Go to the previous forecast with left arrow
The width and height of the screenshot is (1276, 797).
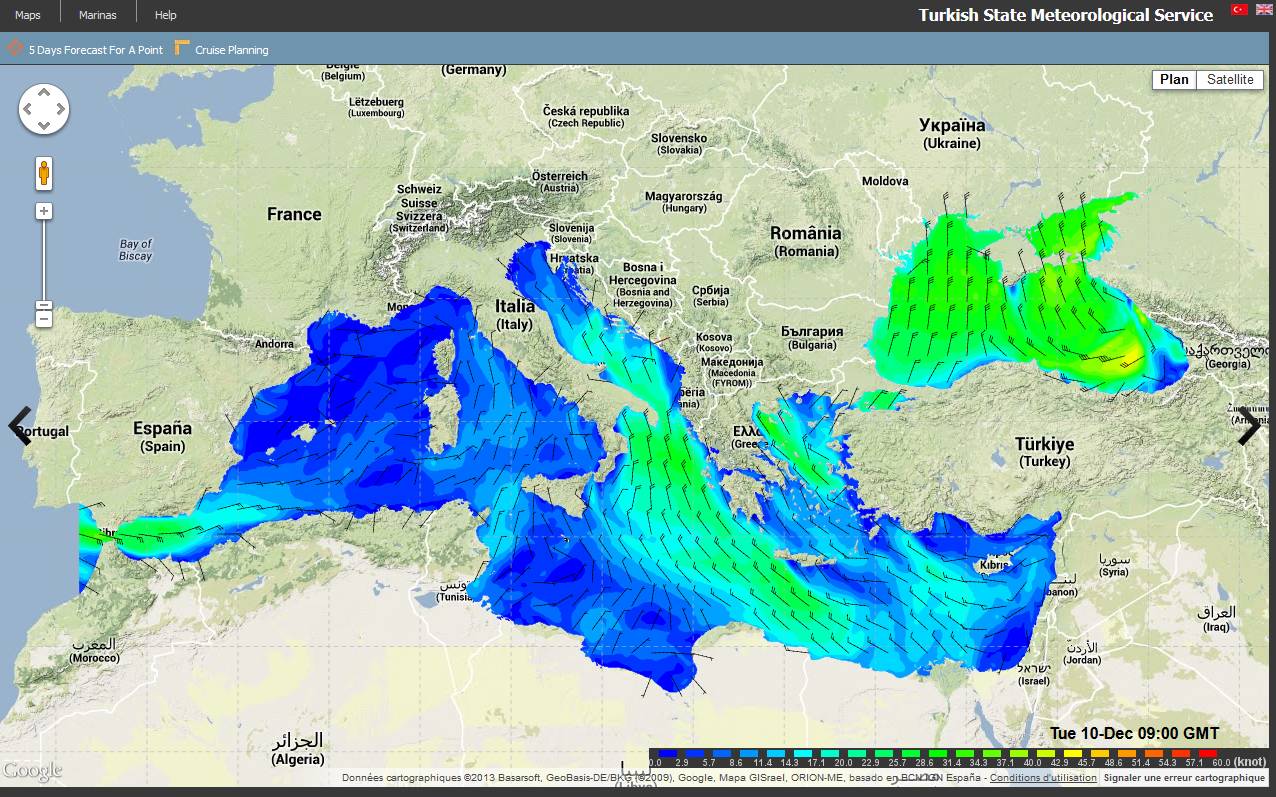click(x=20, y=426)
